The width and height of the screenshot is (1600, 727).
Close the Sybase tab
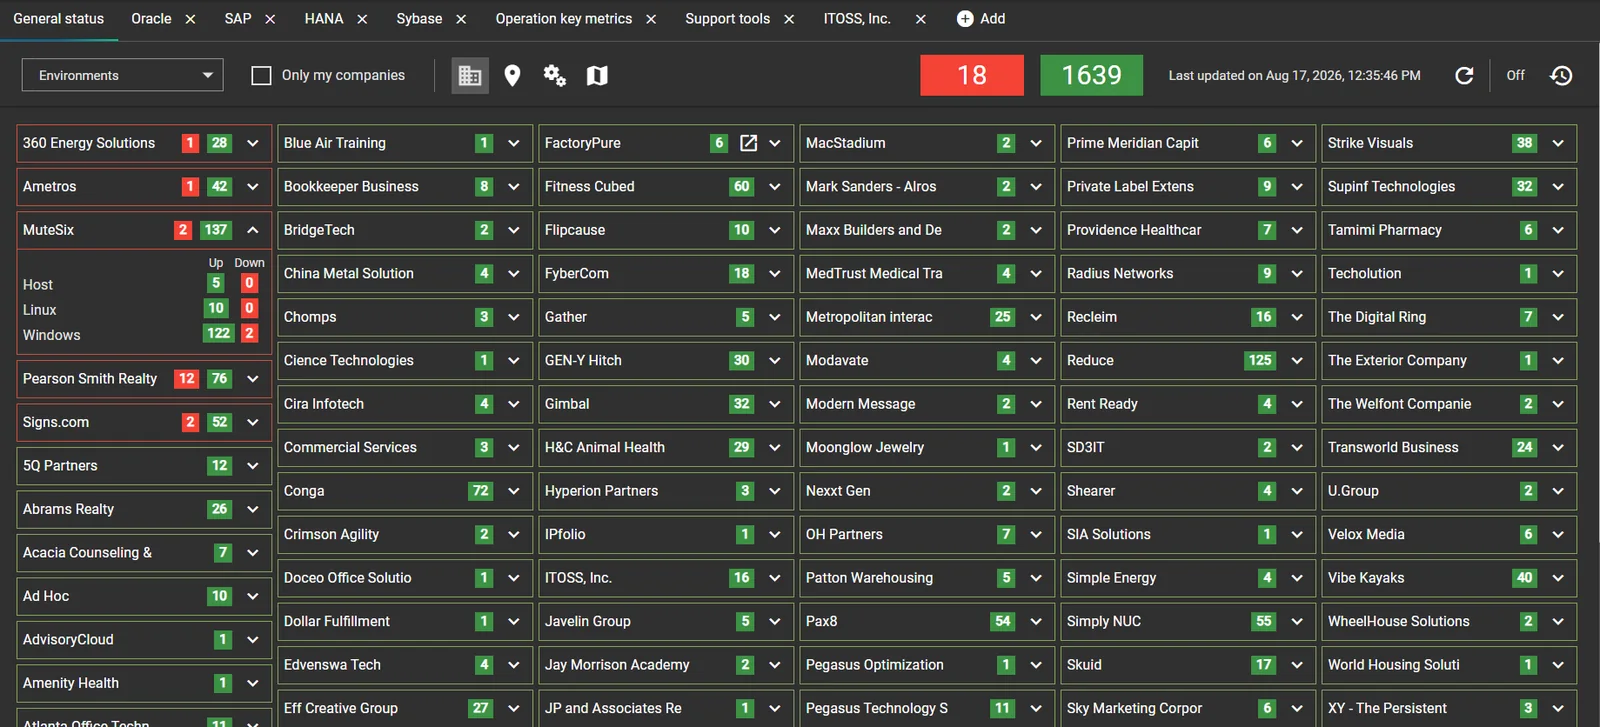pyautogui.click(x=461, y=19)
